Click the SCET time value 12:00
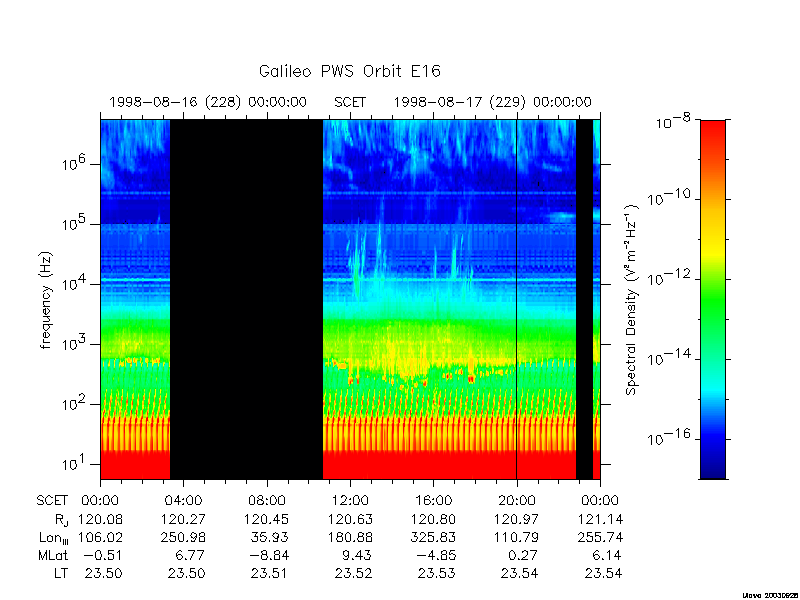Image resolution: width=800 pixels, height=600 pixels. [x=350, y=501]
